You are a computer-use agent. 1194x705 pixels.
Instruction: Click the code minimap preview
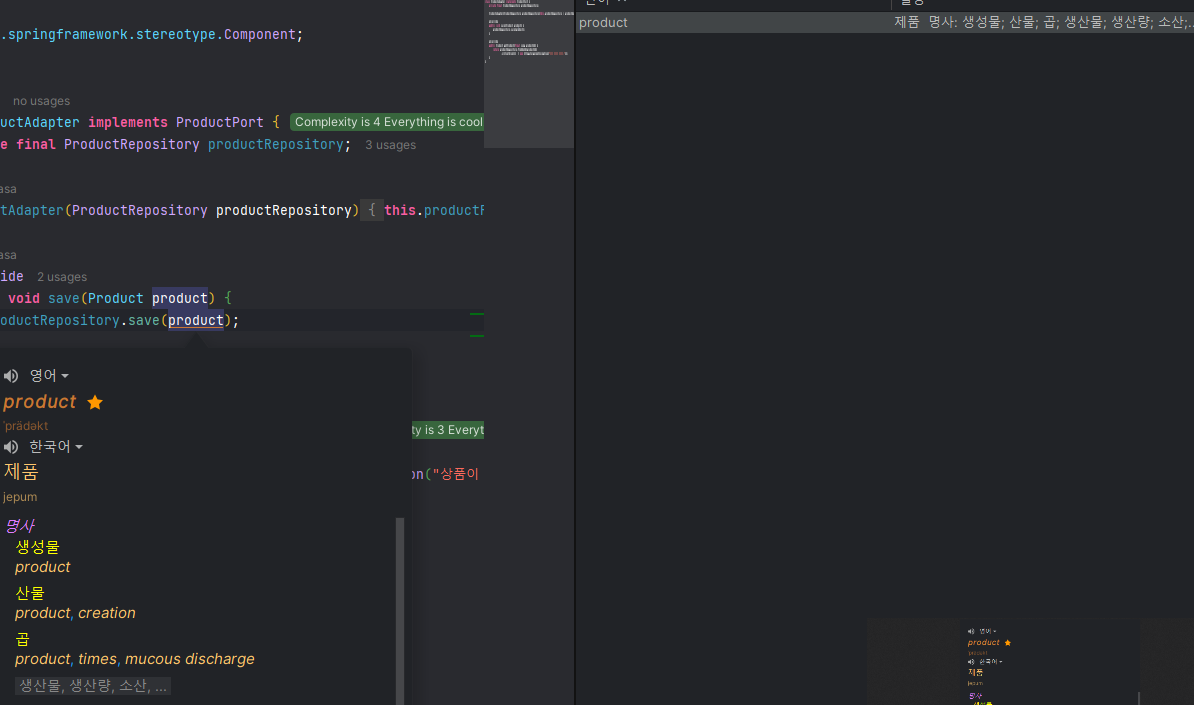529,74
